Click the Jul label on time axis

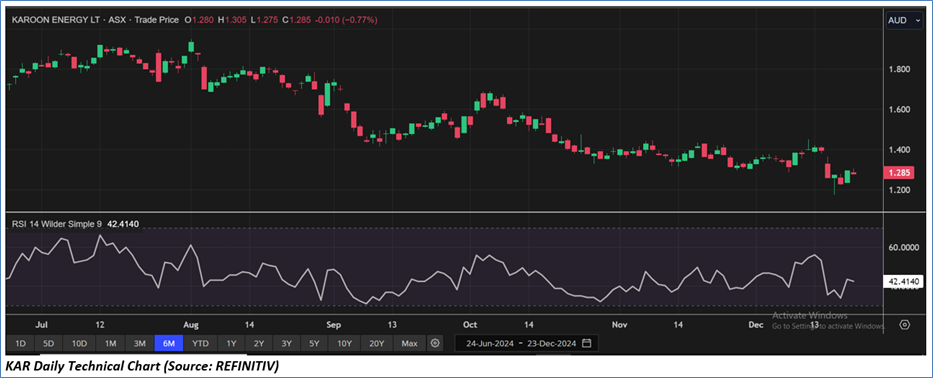42,325
